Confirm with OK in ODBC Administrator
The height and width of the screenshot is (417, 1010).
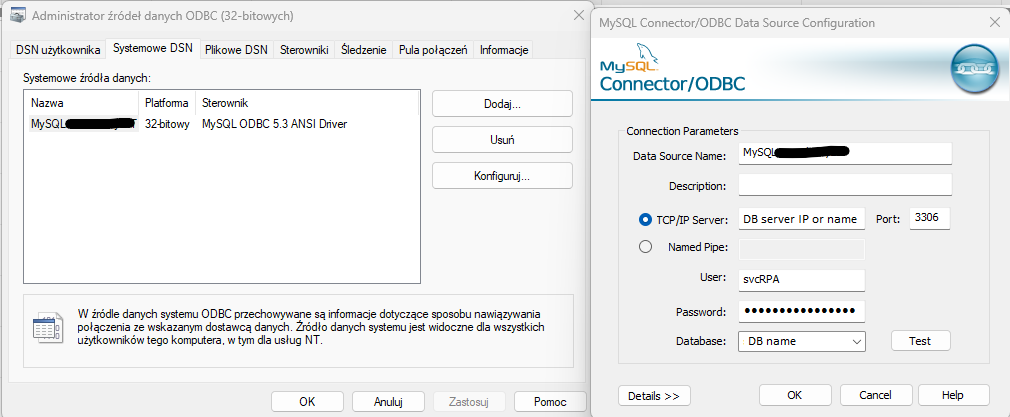[x=307, y=402]
